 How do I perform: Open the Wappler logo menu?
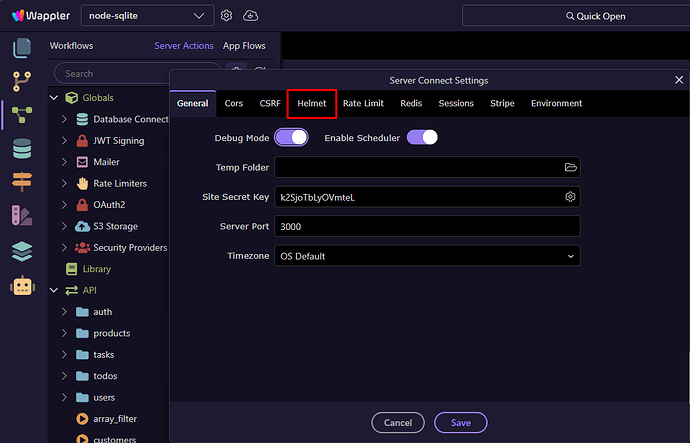pyautogui.click(x=40, y=16)
